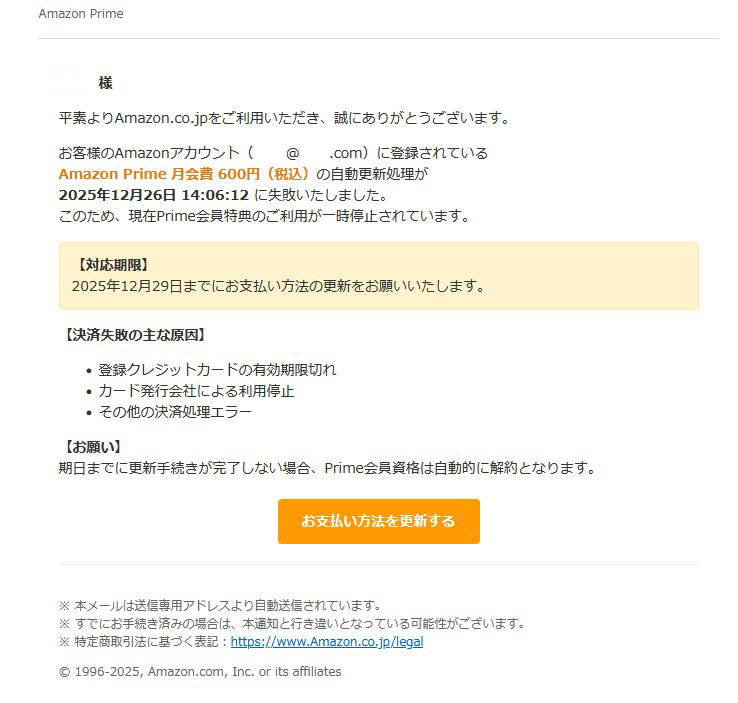
Task: Click the © 1996-2025 Amazon.com copyright line
Action: pos(200,671)
